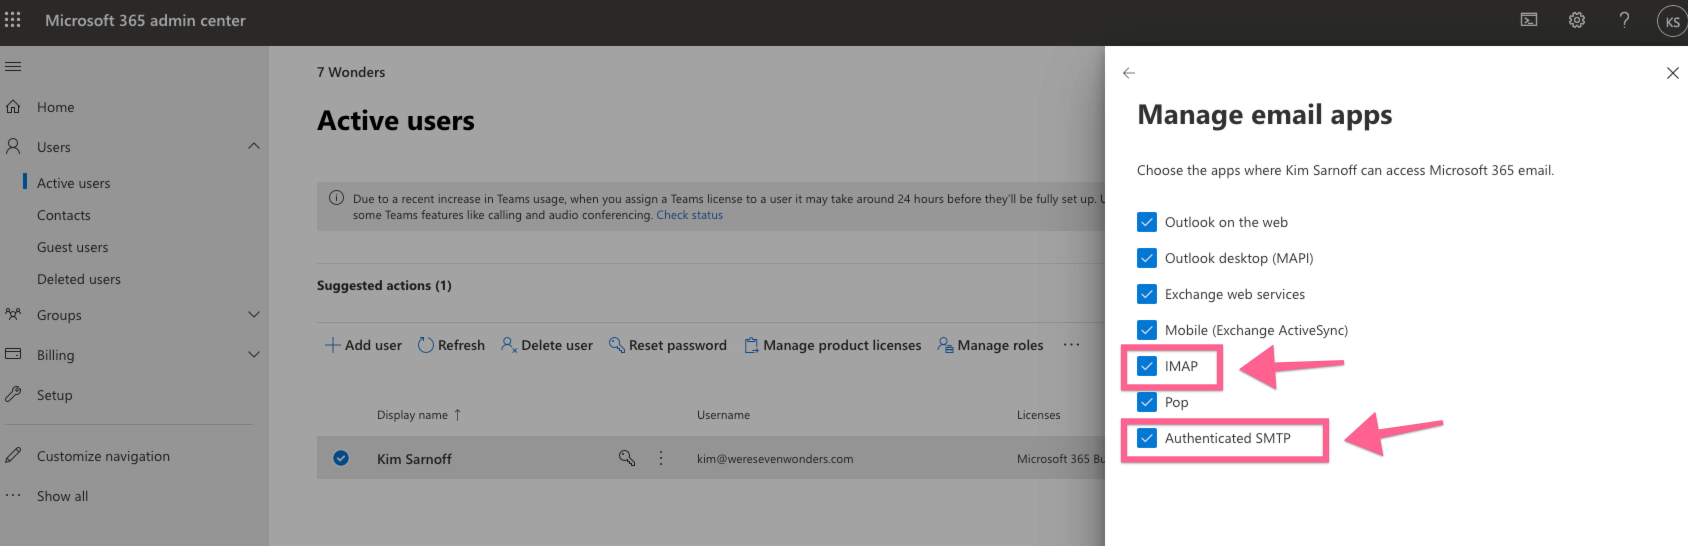This screenshot has height=546, width=1688.
Task: Select Active users in the sidebar
Action: pyautogui.click(x=74, y=183)
